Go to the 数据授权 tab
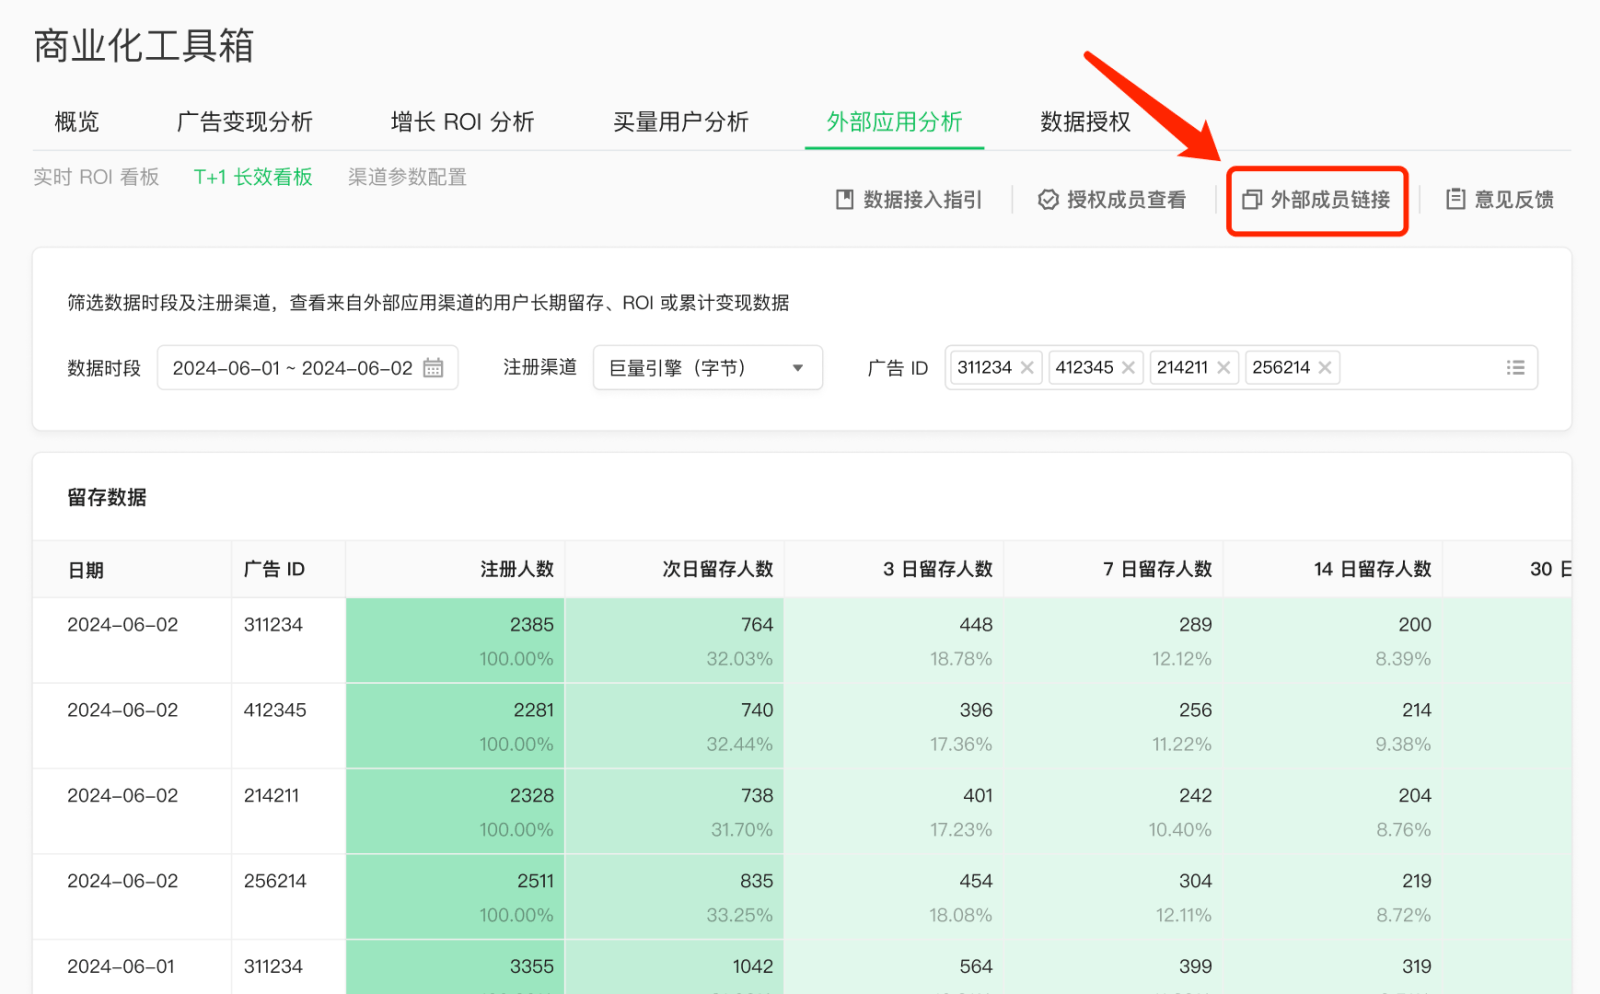 coord(1085,122)
